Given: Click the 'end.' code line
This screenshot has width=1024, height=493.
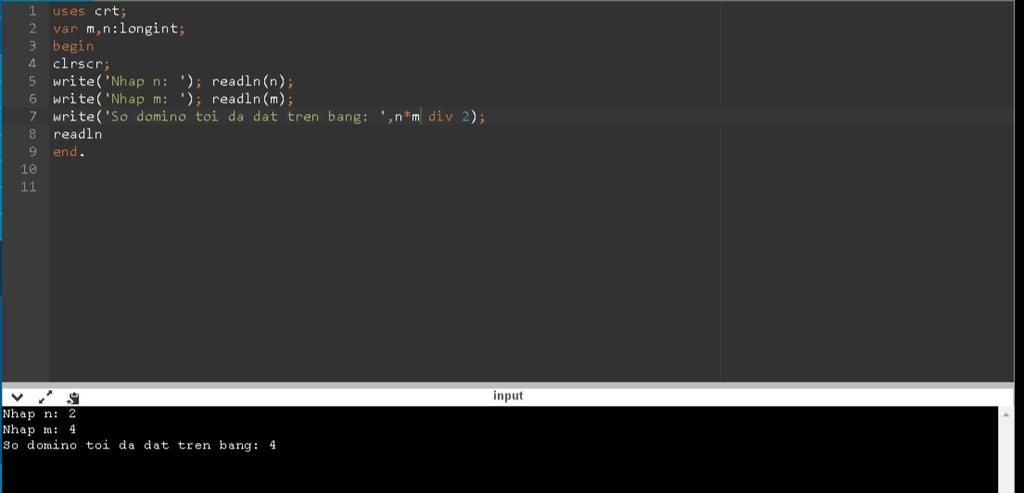Looking at the screenshot, I should click(69, 152).
